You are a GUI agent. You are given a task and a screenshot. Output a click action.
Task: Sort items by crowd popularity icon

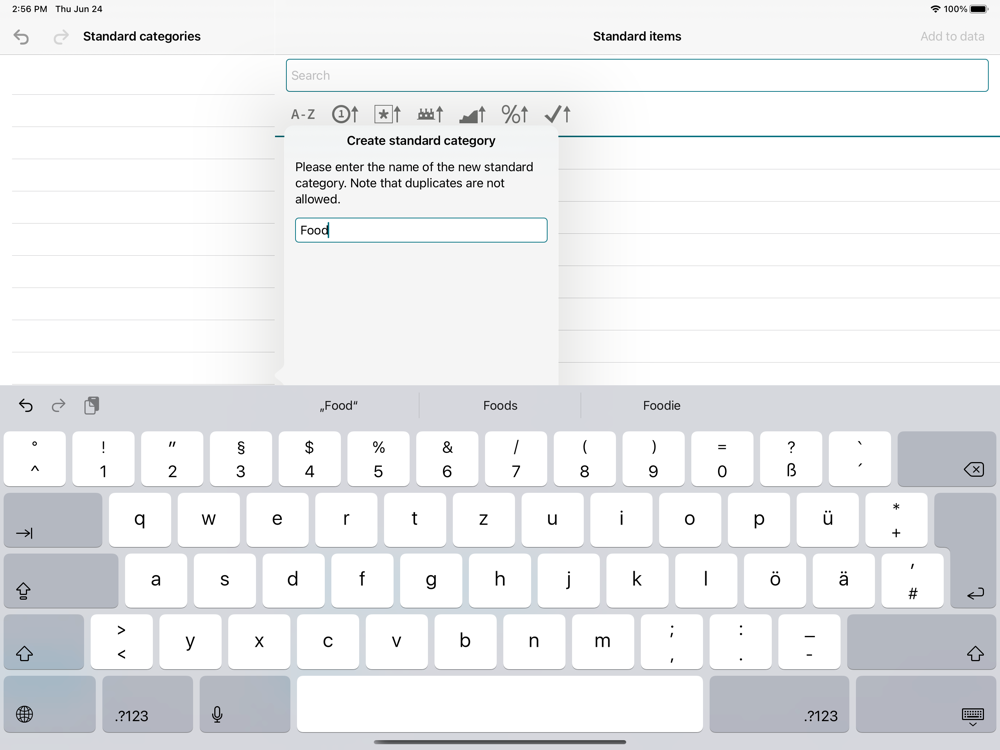pyautogui.click(x=430, y=114)
